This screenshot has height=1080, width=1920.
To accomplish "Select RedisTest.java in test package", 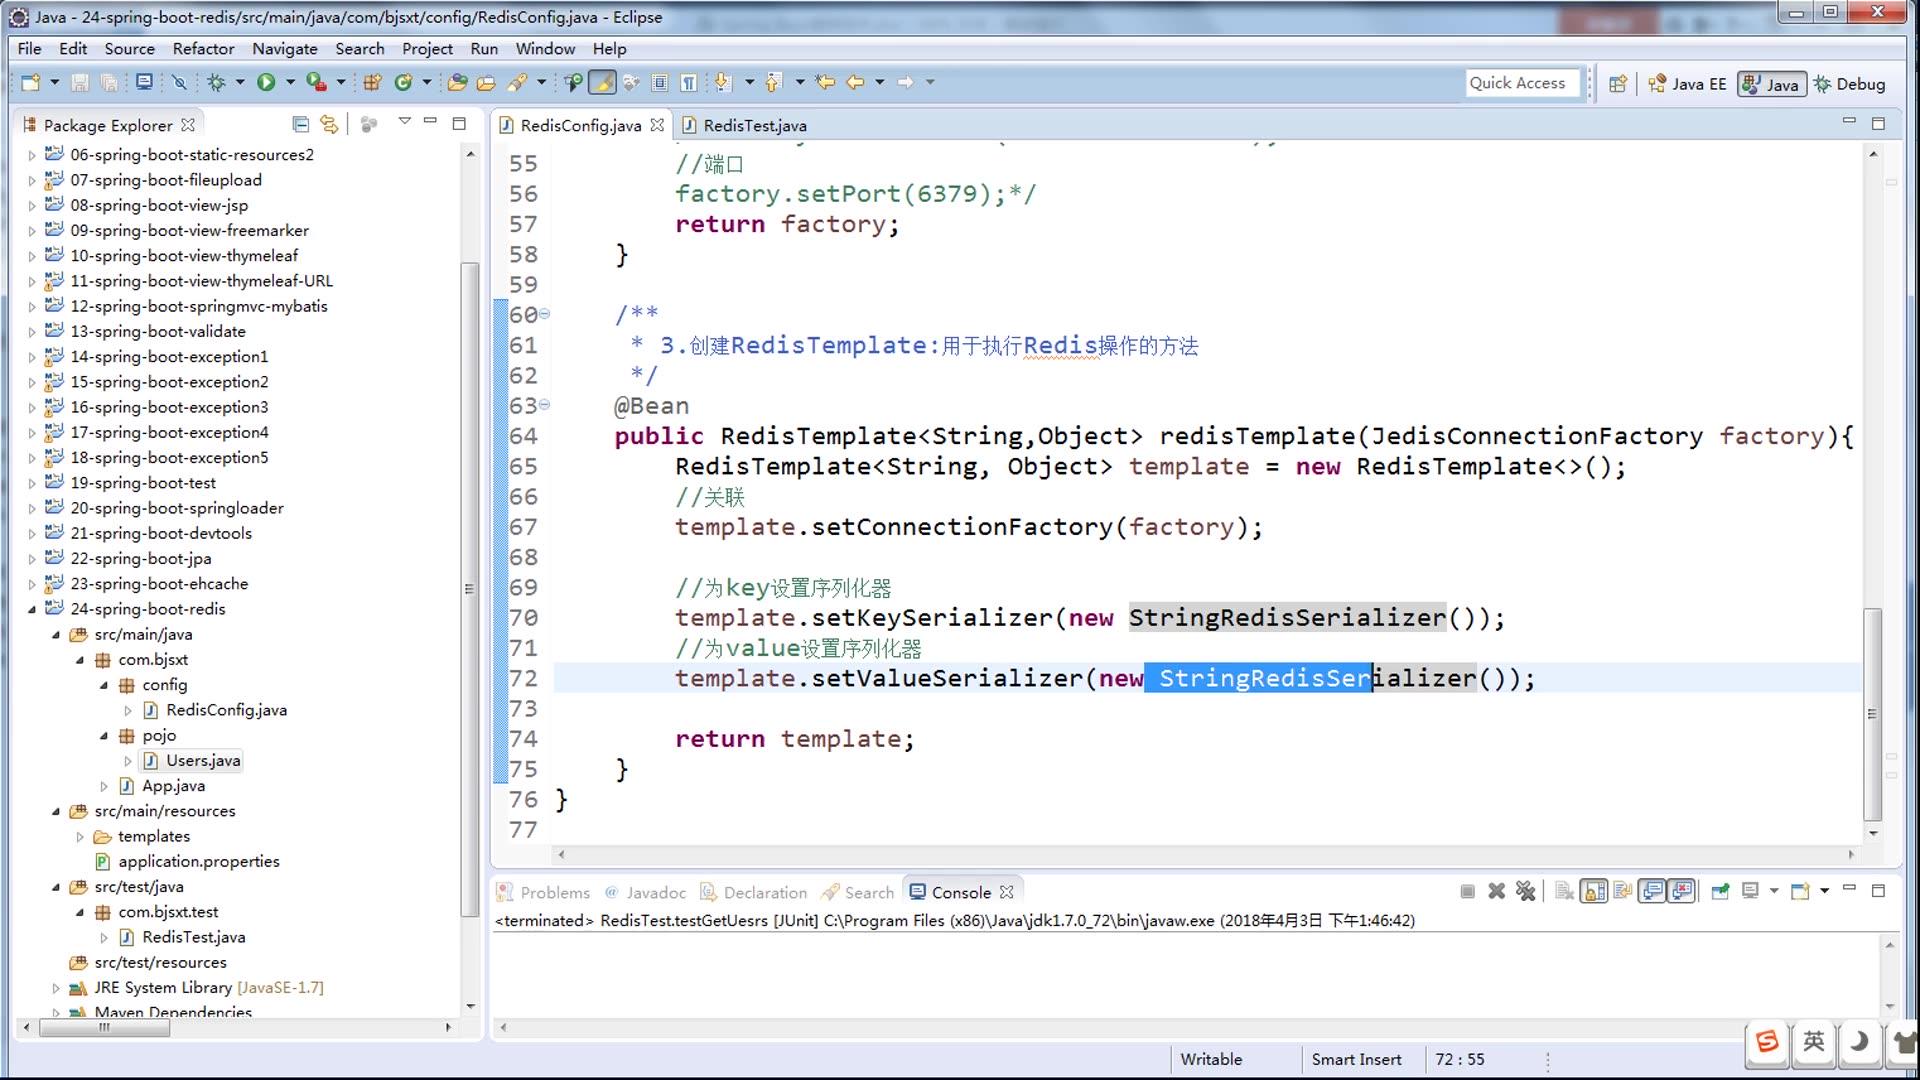I will [194, 936].
